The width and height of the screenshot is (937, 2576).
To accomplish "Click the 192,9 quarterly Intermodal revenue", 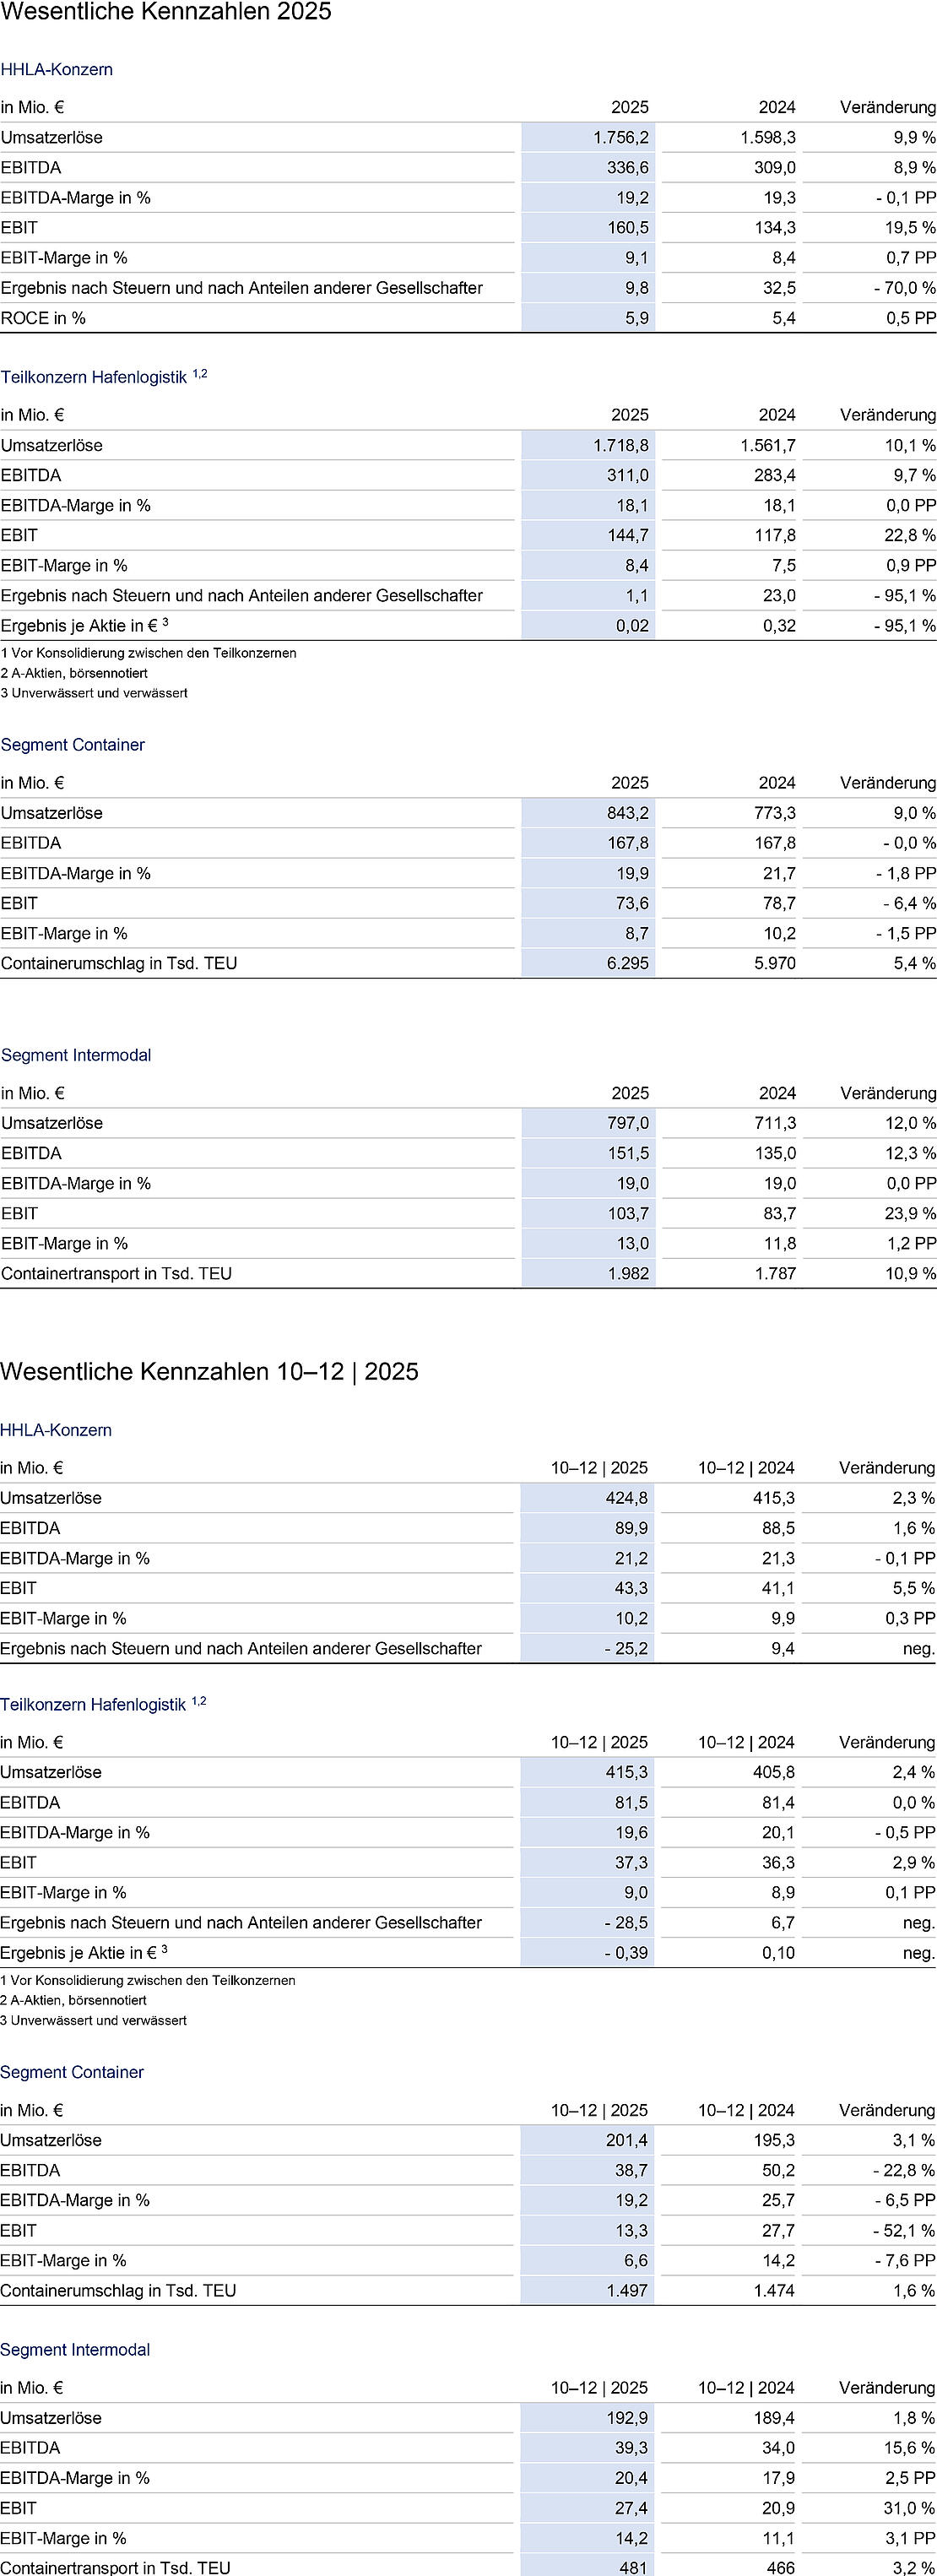I will pos(626,2418).
